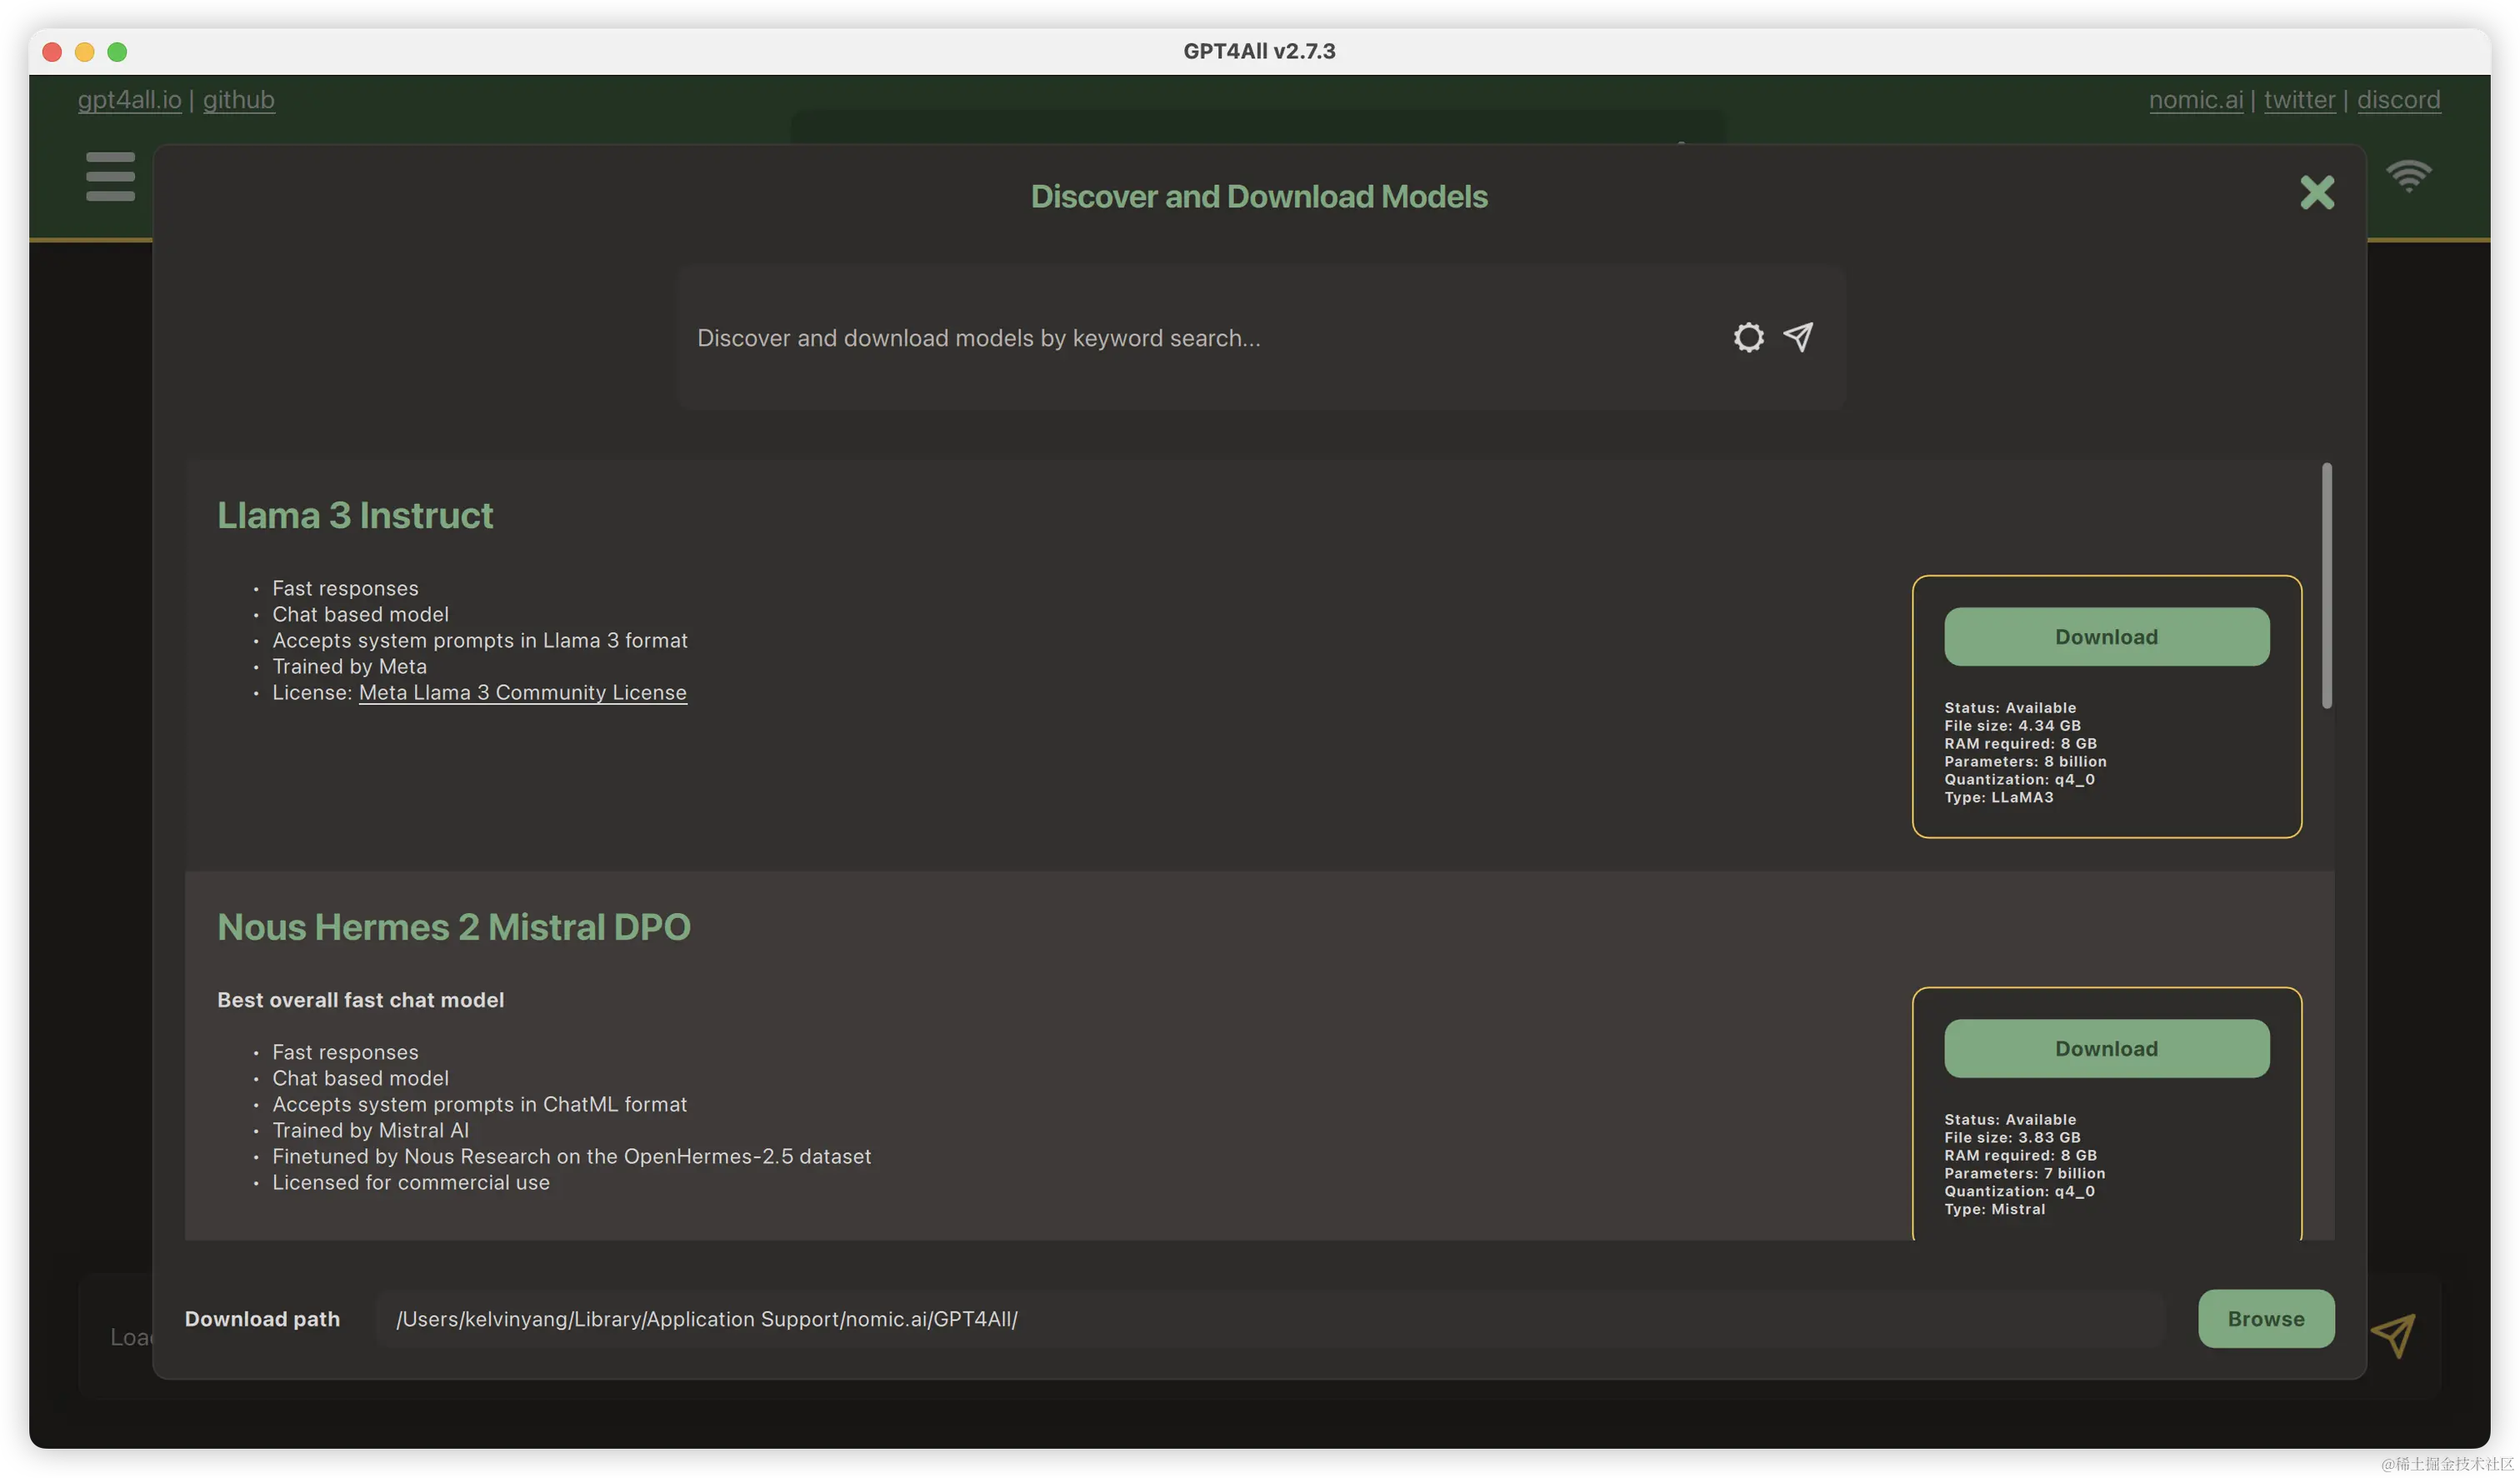The height and width of the screenshot is (1478, 2520).
Task: Click the network wifi status icon
Action: click(x=2408, y=176)
